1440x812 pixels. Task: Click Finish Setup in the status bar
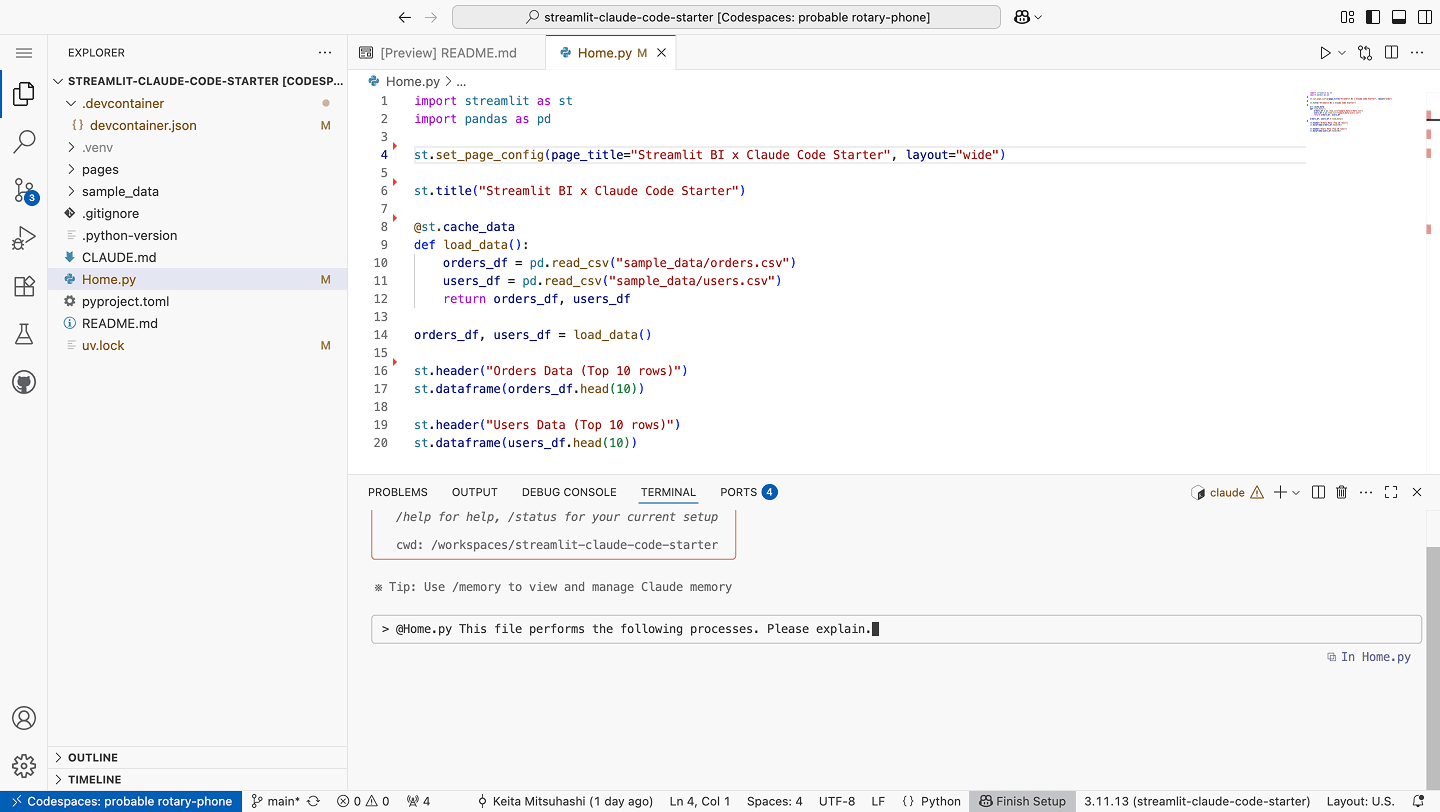tap(1022, 801)
